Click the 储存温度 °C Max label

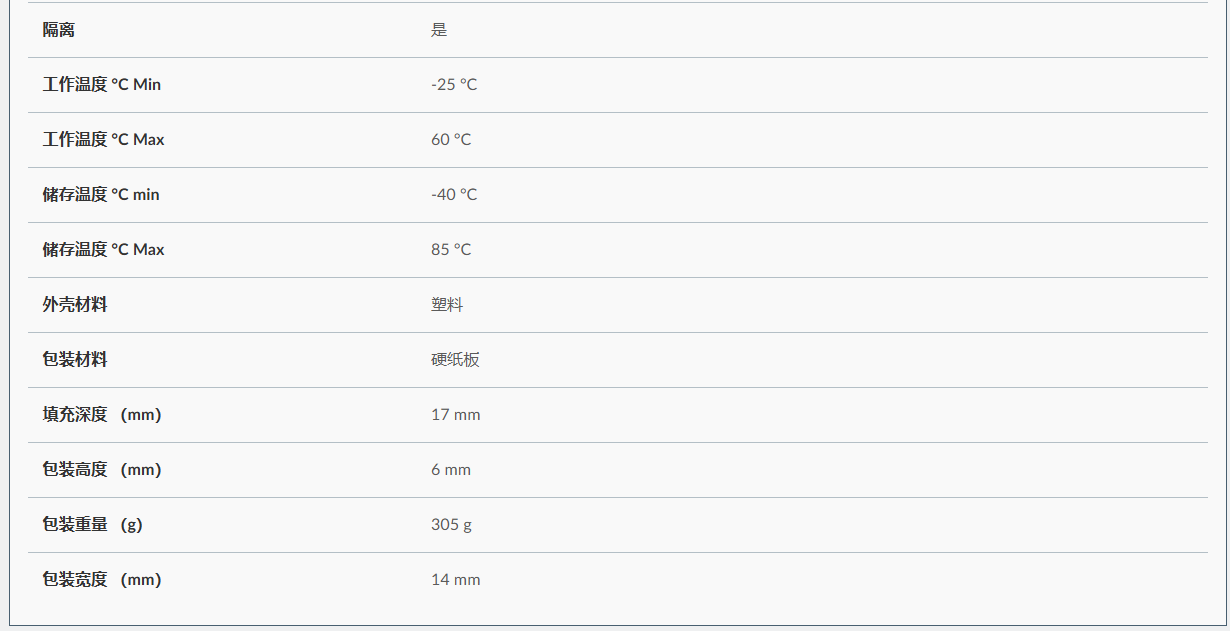tap(103, 250)
